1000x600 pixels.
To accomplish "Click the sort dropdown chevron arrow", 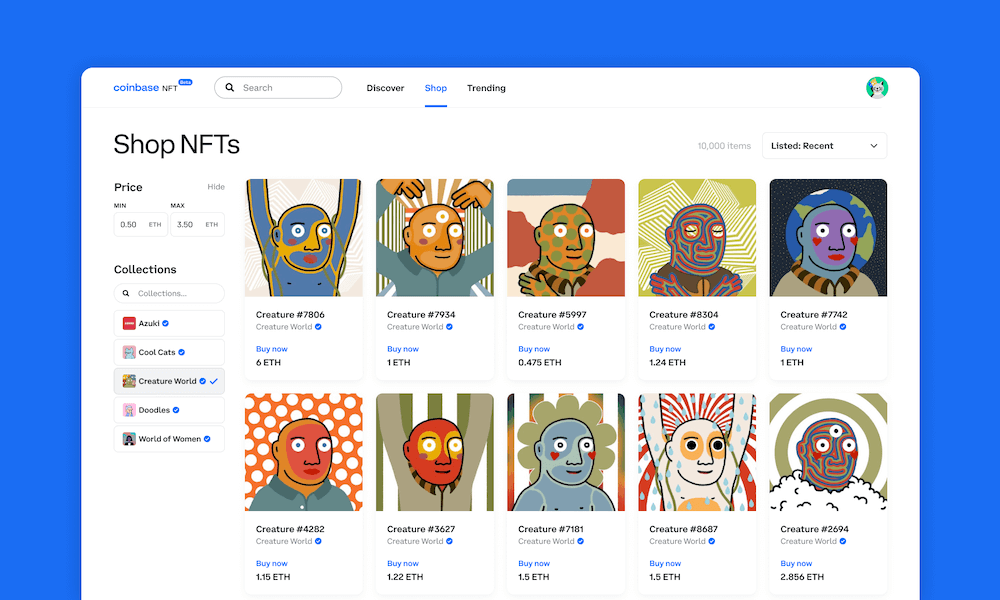I will click(874, 146).
